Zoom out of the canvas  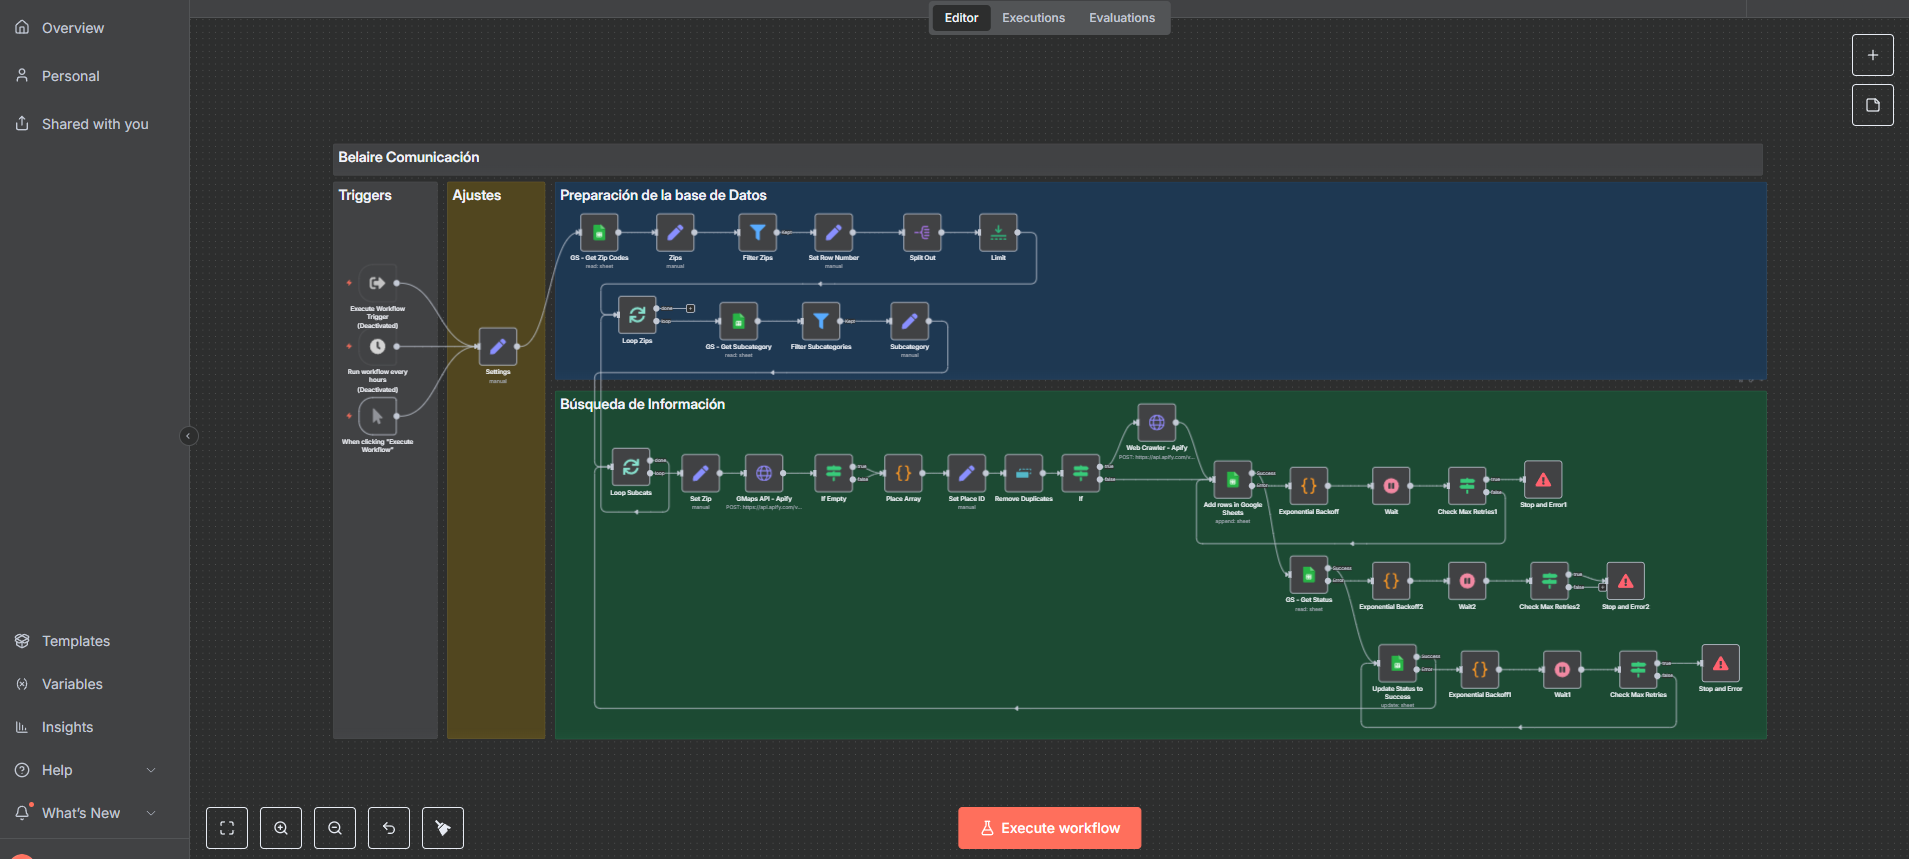335,828
